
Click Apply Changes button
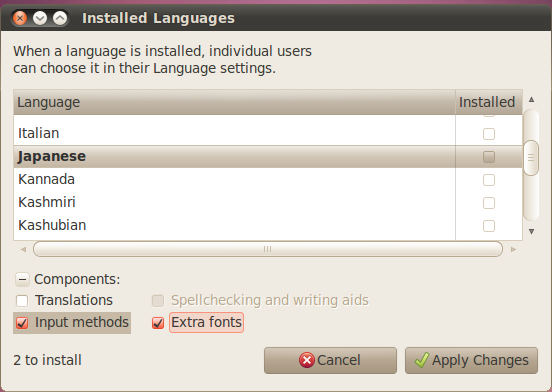tap(471, 360)
